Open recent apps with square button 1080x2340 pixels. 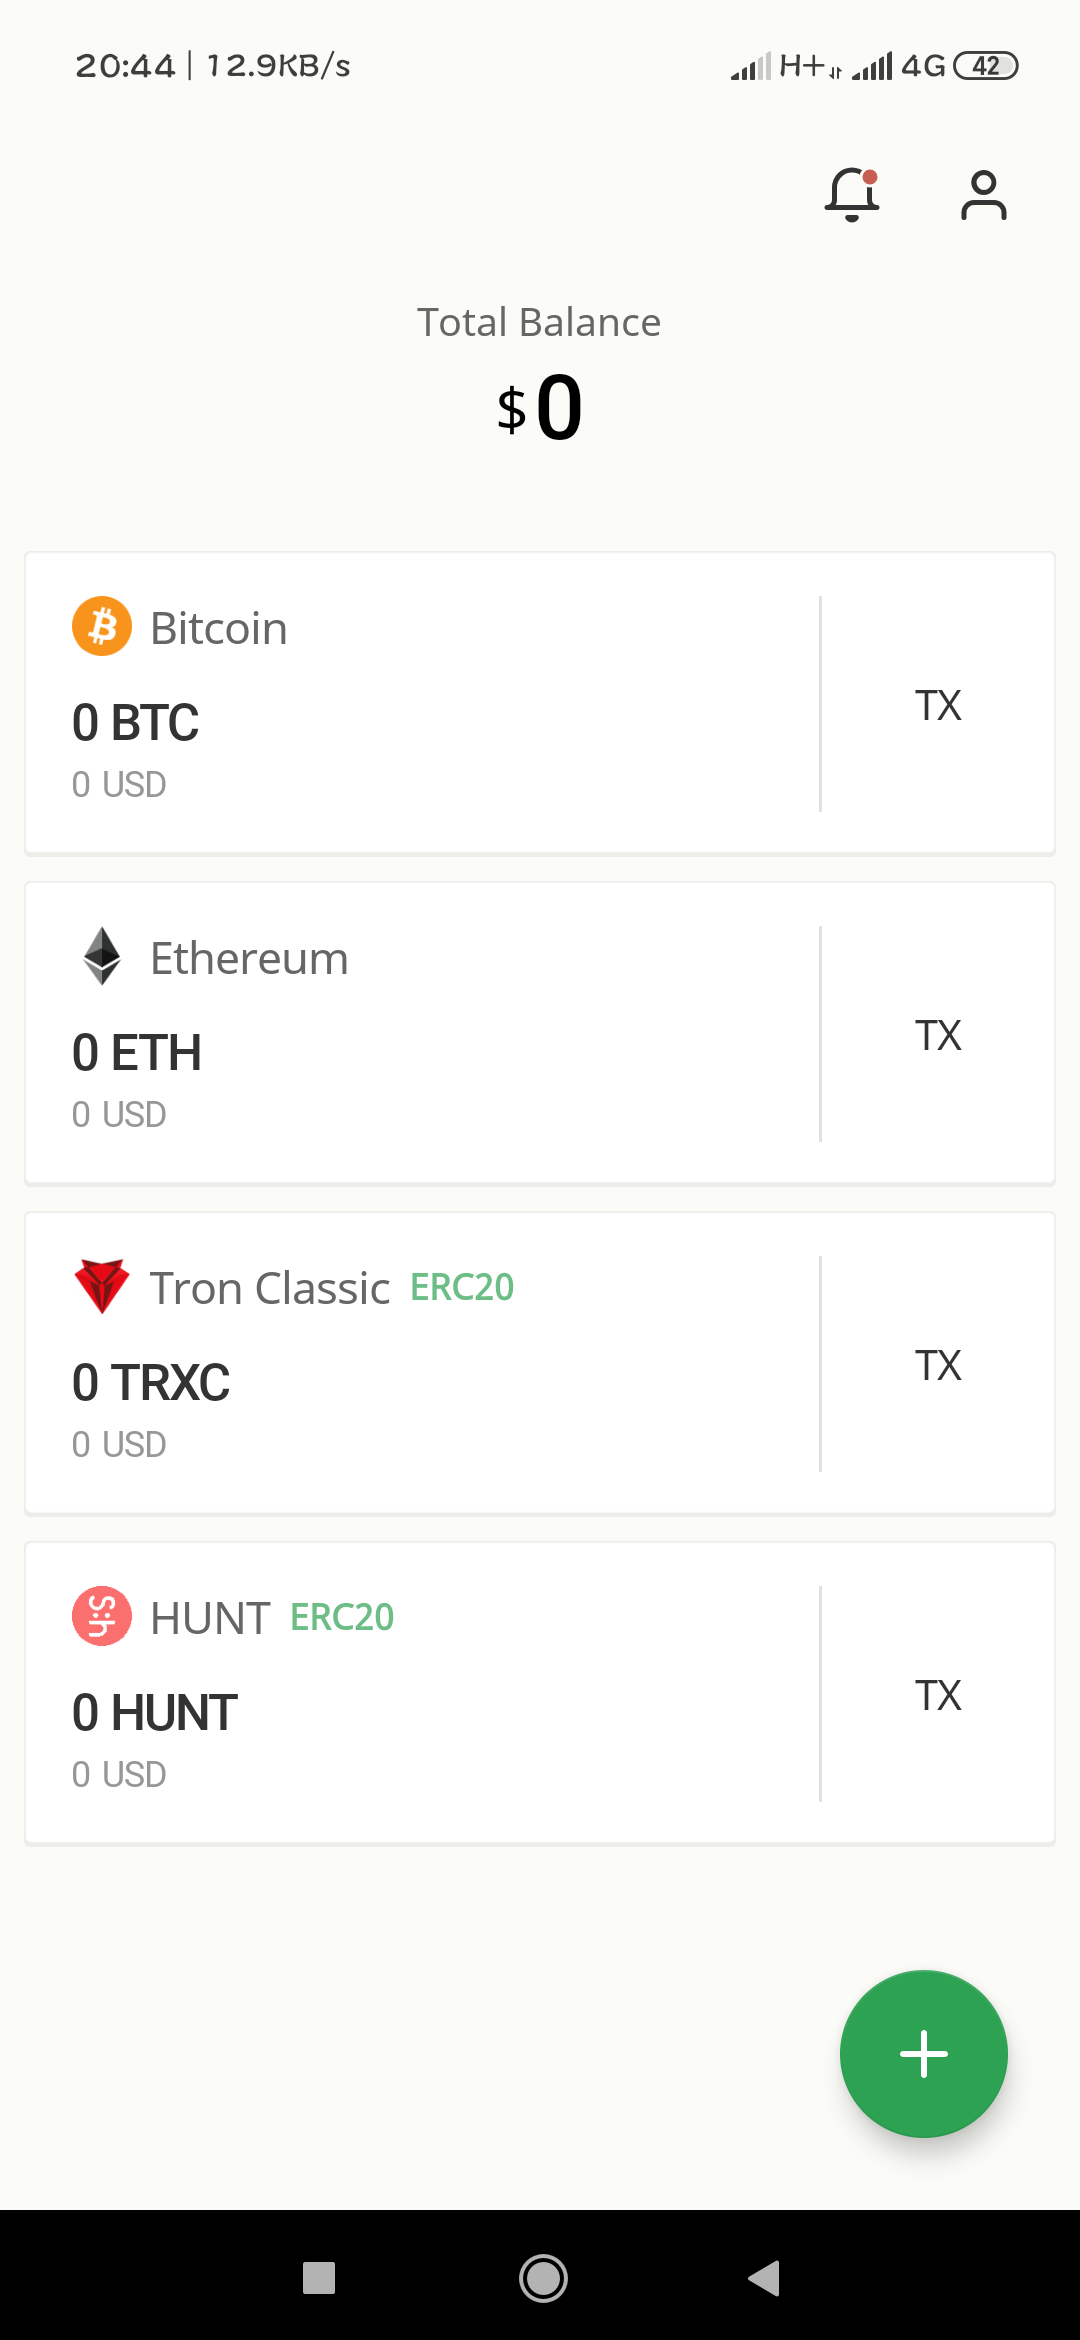point(319,2277)
